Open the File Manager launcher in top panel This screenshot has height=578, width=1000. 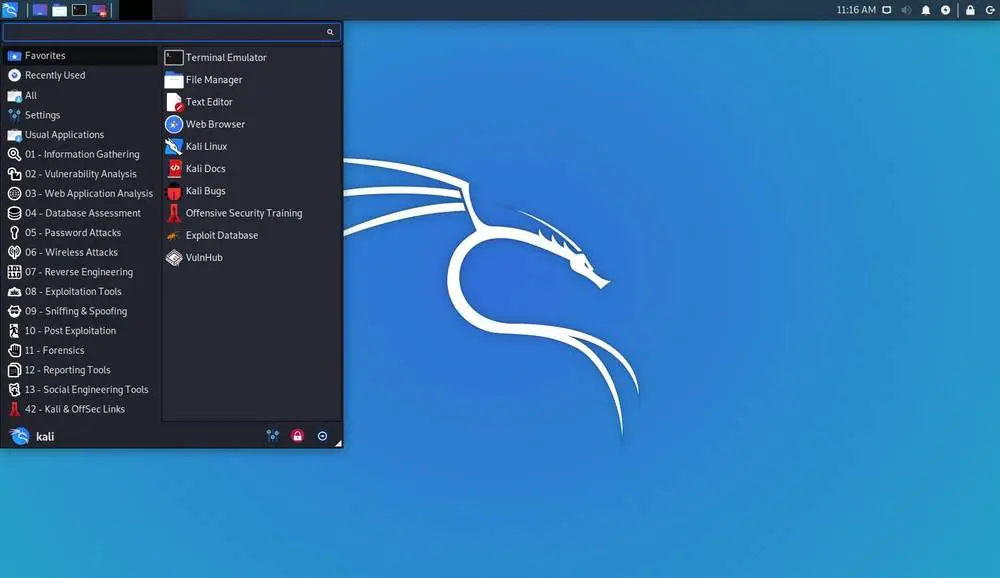pos(59,10)
